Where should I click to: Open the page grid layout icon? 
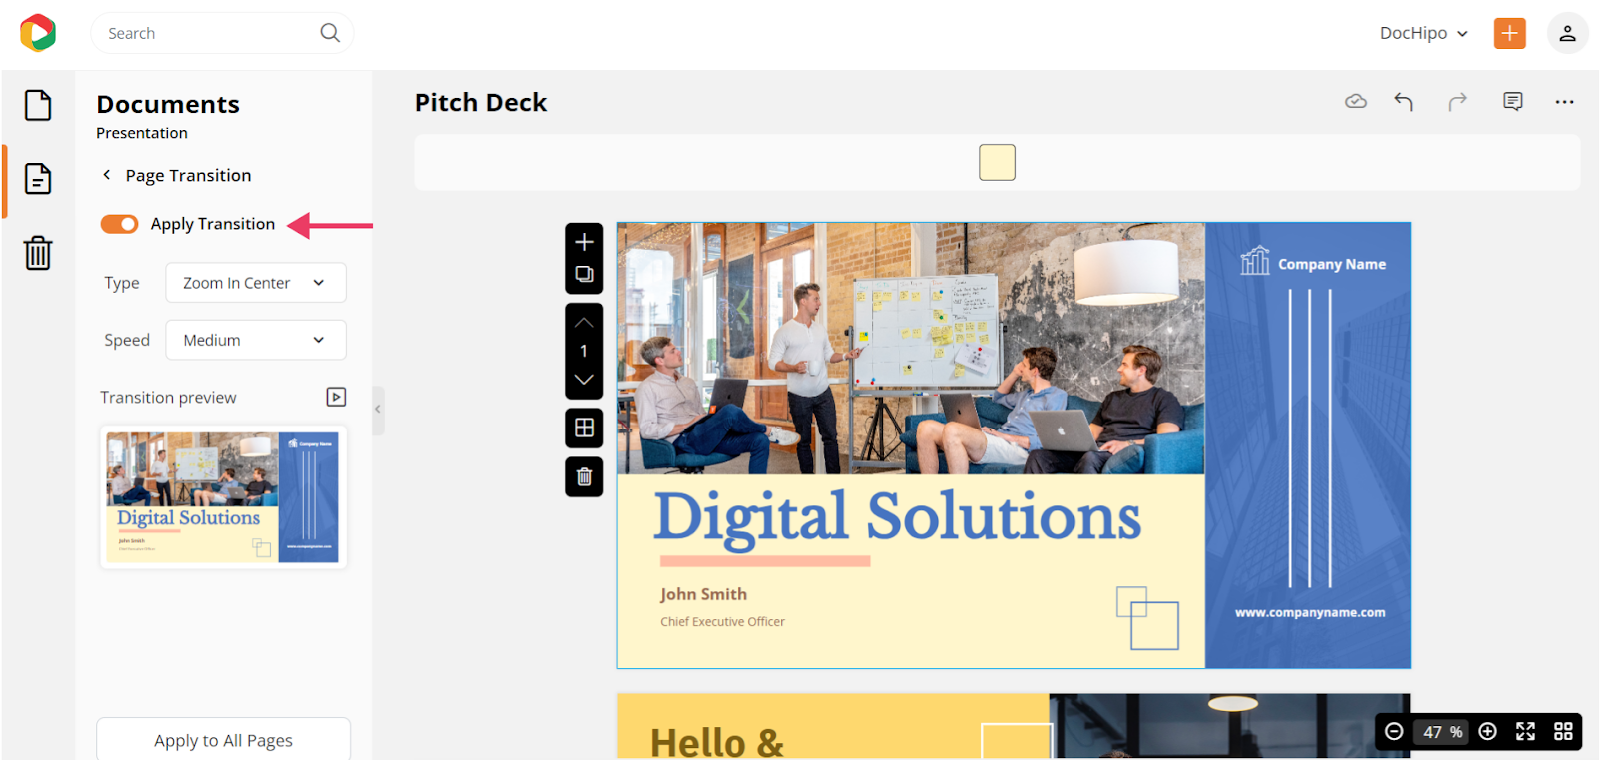pyautogui.click(x=585, y=428)
